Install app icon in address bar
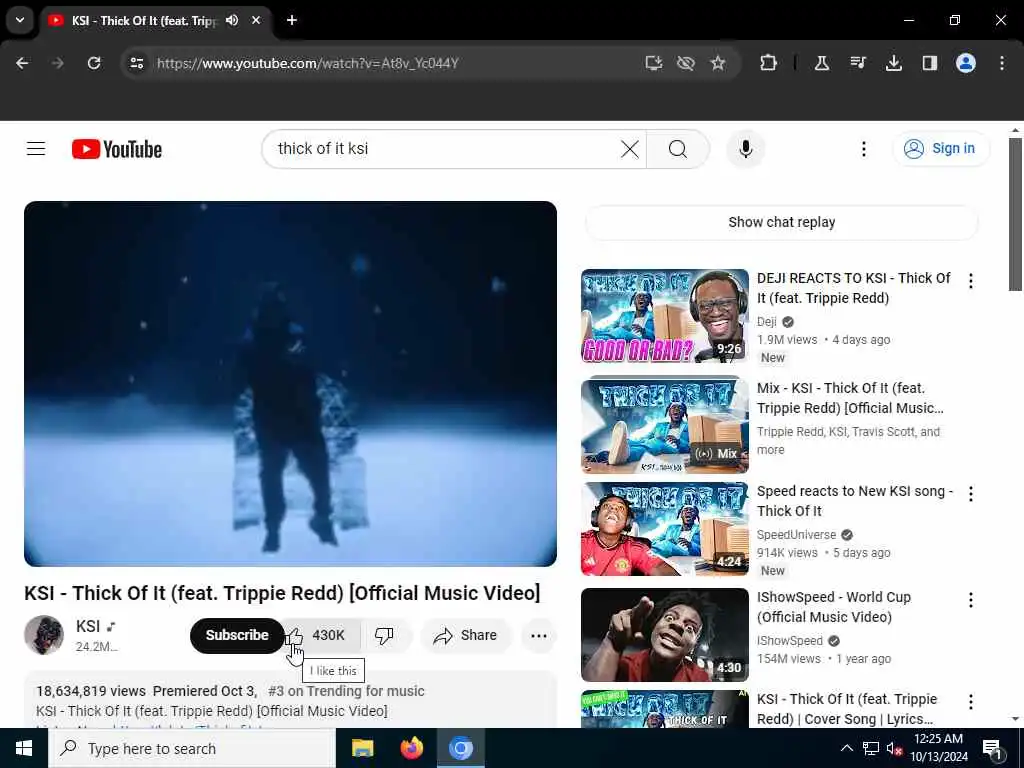Image resolution: width=1024 pixels, height=768 pixels. pos(654,63)
